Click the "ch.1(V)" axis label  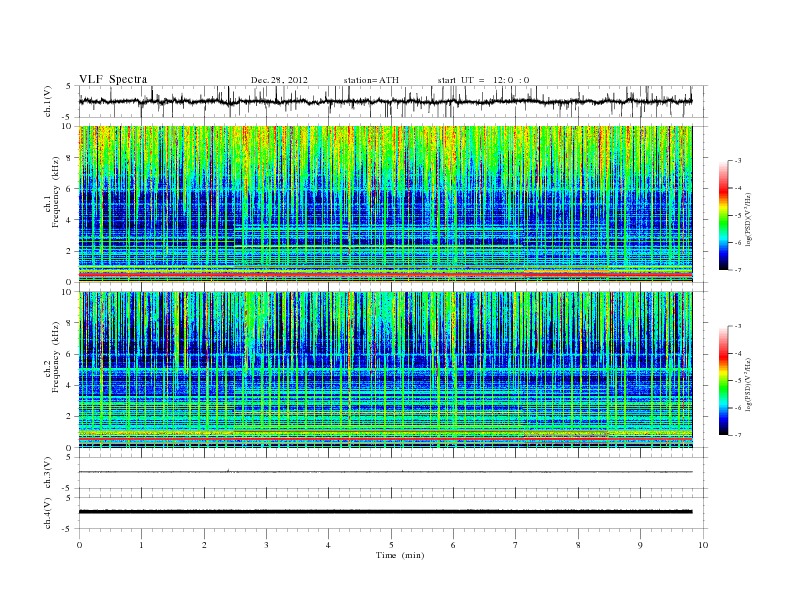[47, 101]
